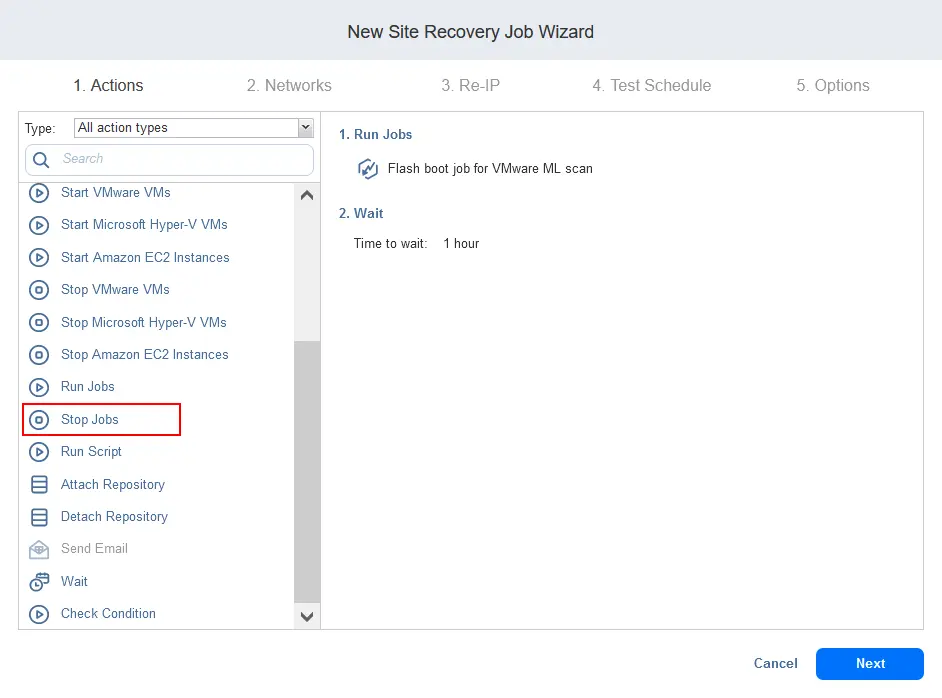Viewport: 942px width, 698px height.
Task: Select the Check Condition action
Action: (108, 614)
